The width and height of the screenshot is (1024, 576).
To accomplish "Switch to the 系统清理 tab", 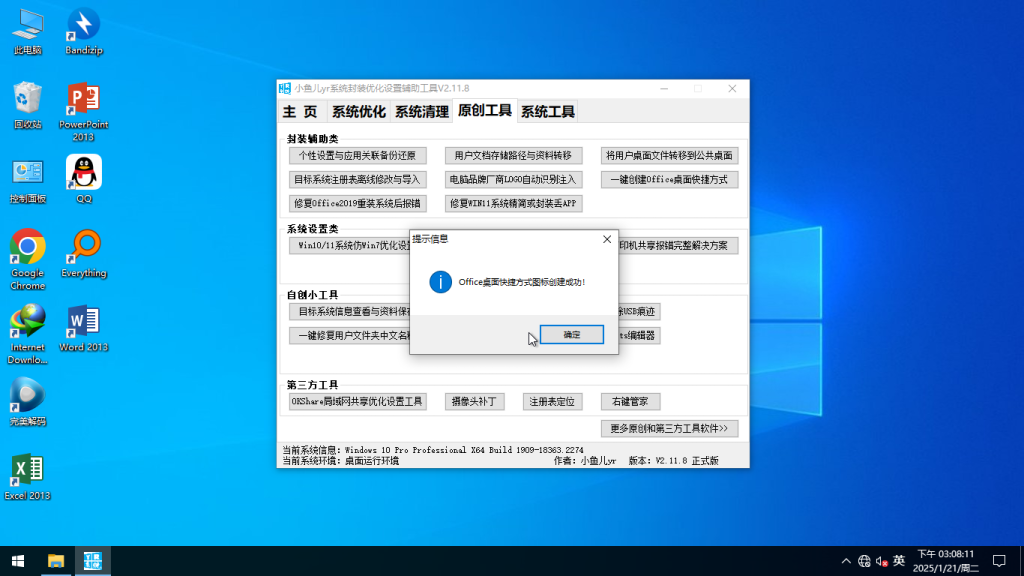I will point(421,112).
